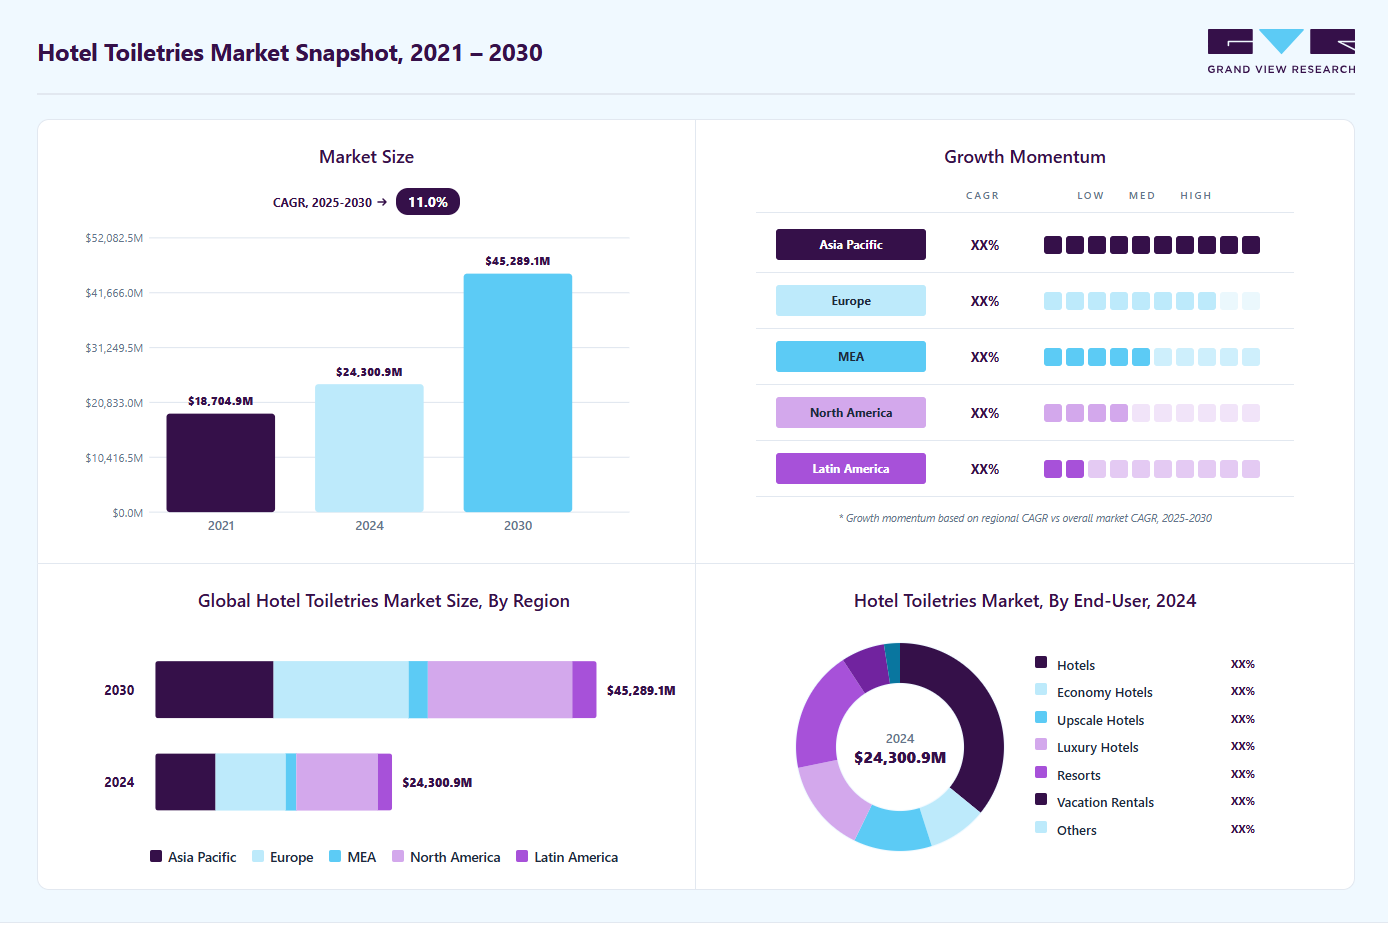Screen dimensions: 1388x926
Task: Select the Resorts legend swatch
Action: pyautogui.click(x=1041, y=772)
